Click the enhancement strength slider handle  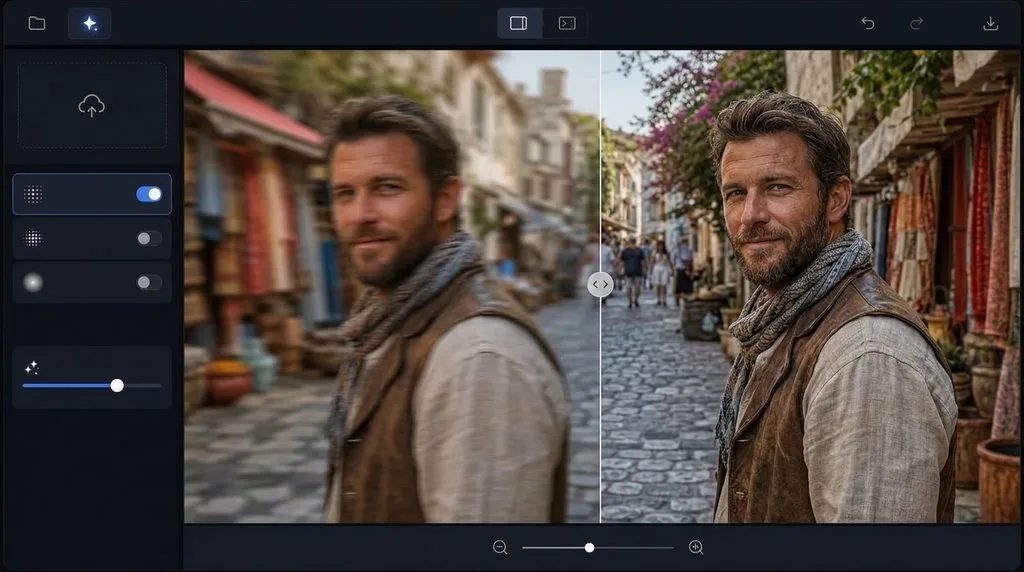[117, 385]
